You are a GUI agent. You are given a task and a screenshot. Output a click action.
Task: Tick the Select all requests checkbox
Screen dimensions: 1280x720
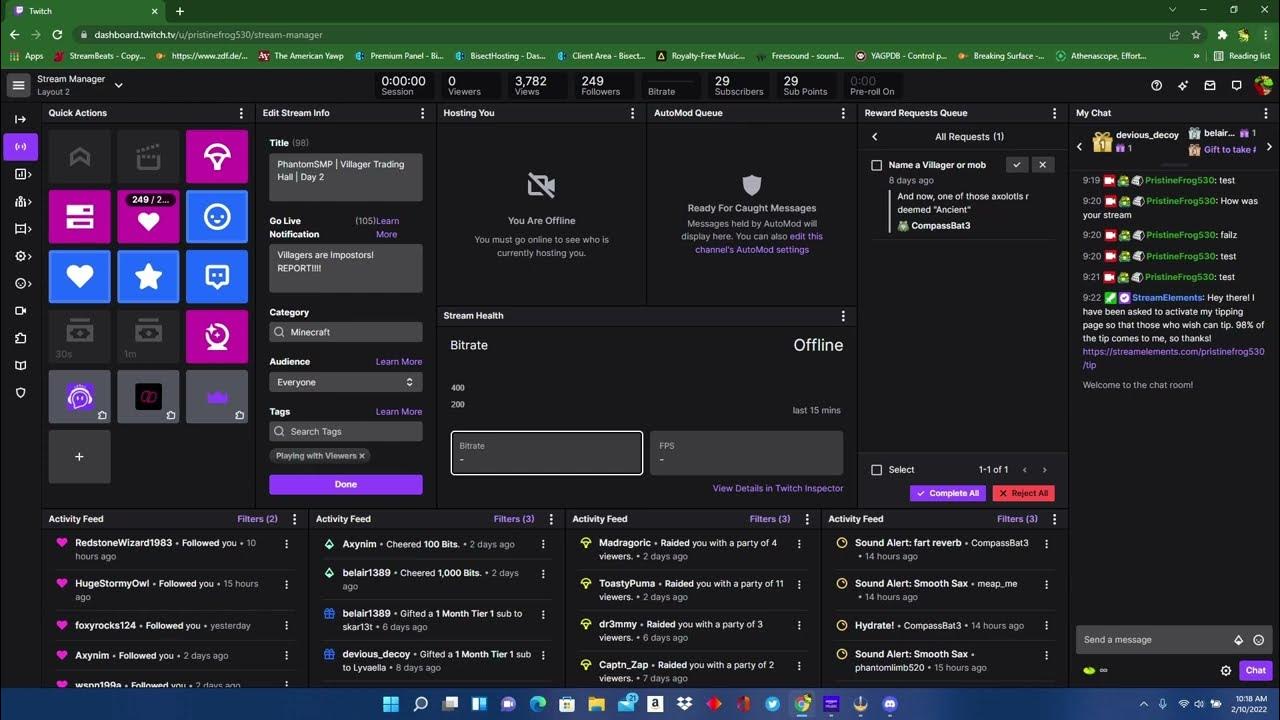pos(877,470)
